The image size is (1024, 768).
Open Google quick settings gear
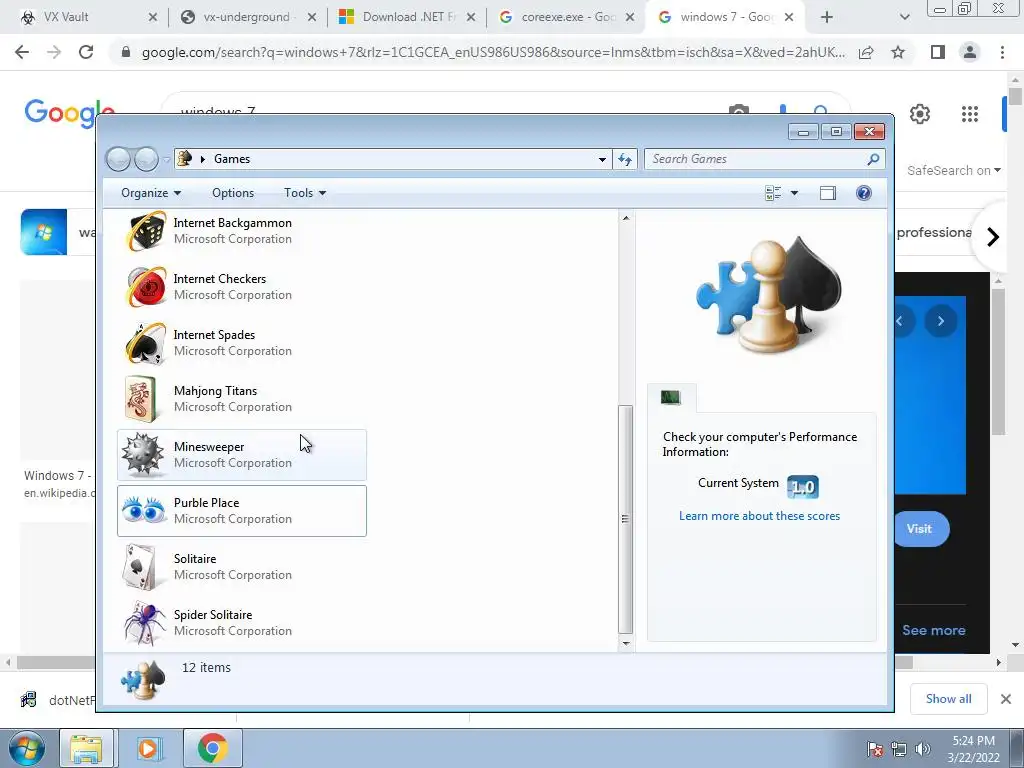point(920,114)
